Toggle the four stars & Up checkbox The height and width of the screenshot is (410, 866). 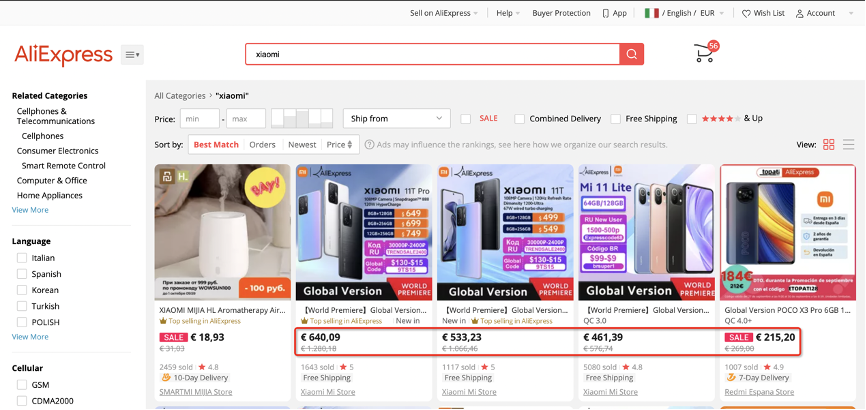[692, 119]
